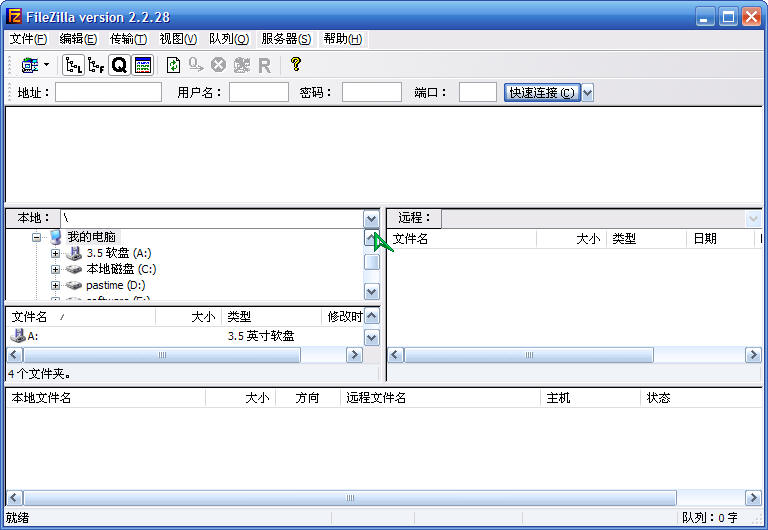Click local file list horizontal scrollbar thumb
The image size is (768, 530).
tap(162, 355)
